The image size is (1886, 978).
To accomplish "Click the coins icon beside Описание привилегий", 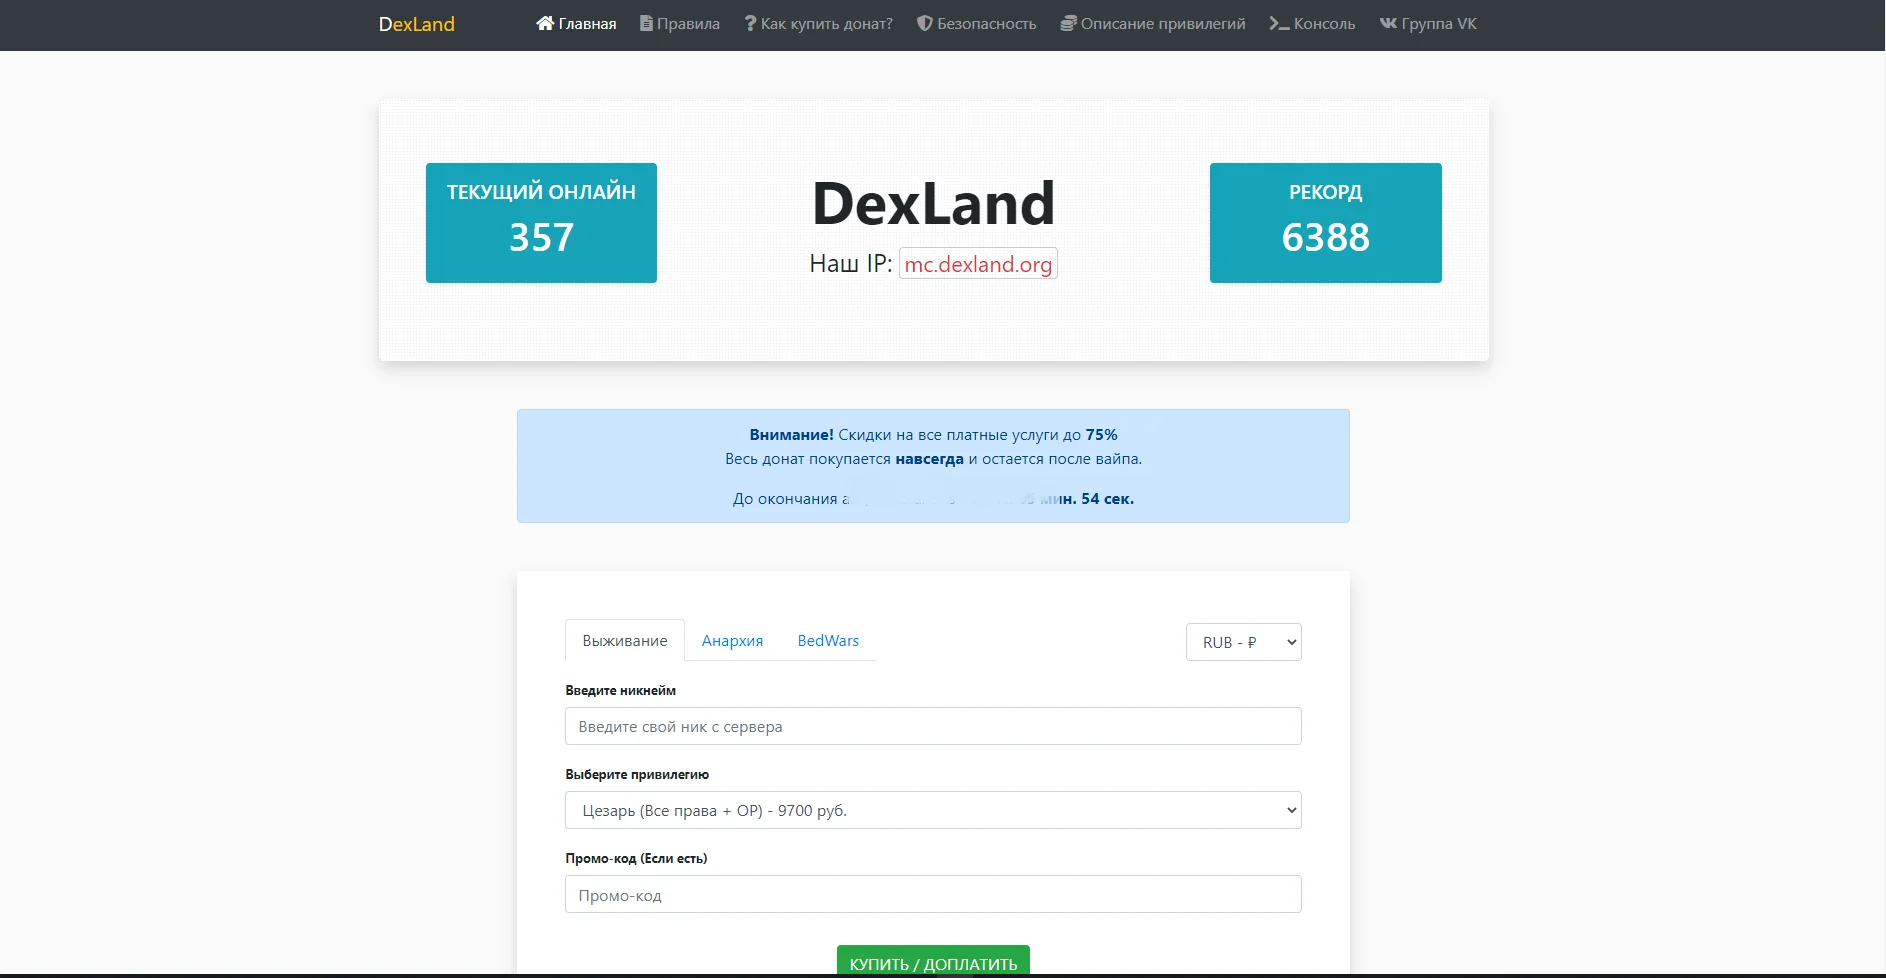I will [1068, 23].
